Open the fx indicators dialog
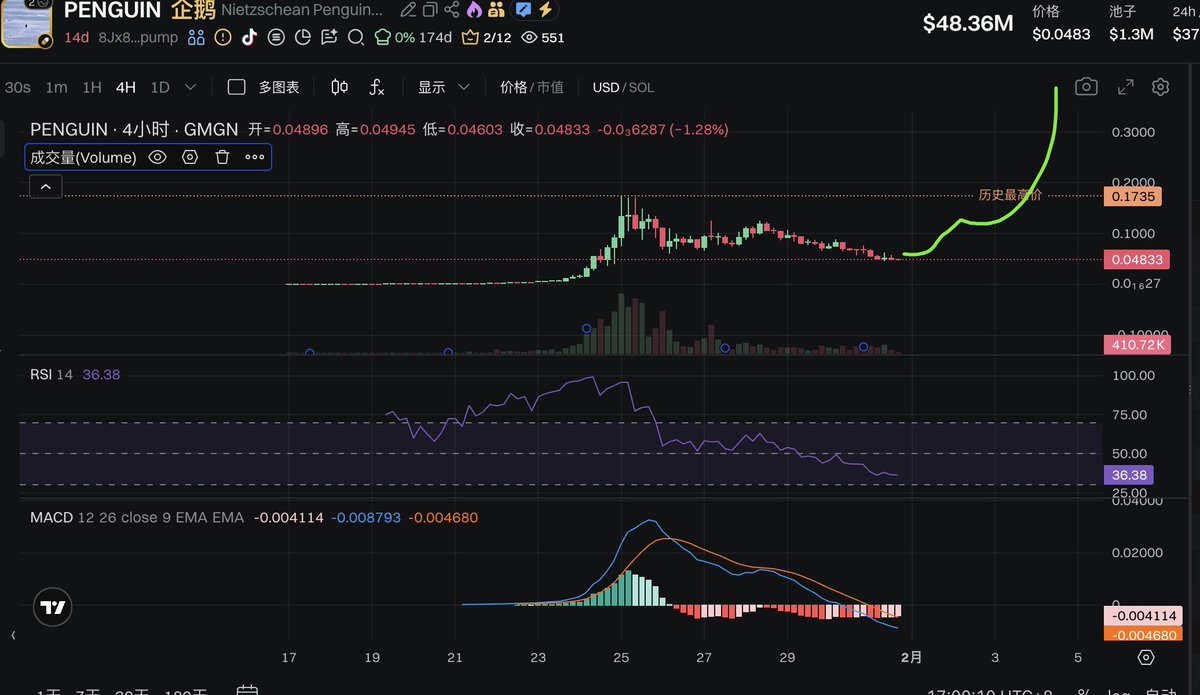The height and width of the screenshot is (695, 1200). point(376,89)
